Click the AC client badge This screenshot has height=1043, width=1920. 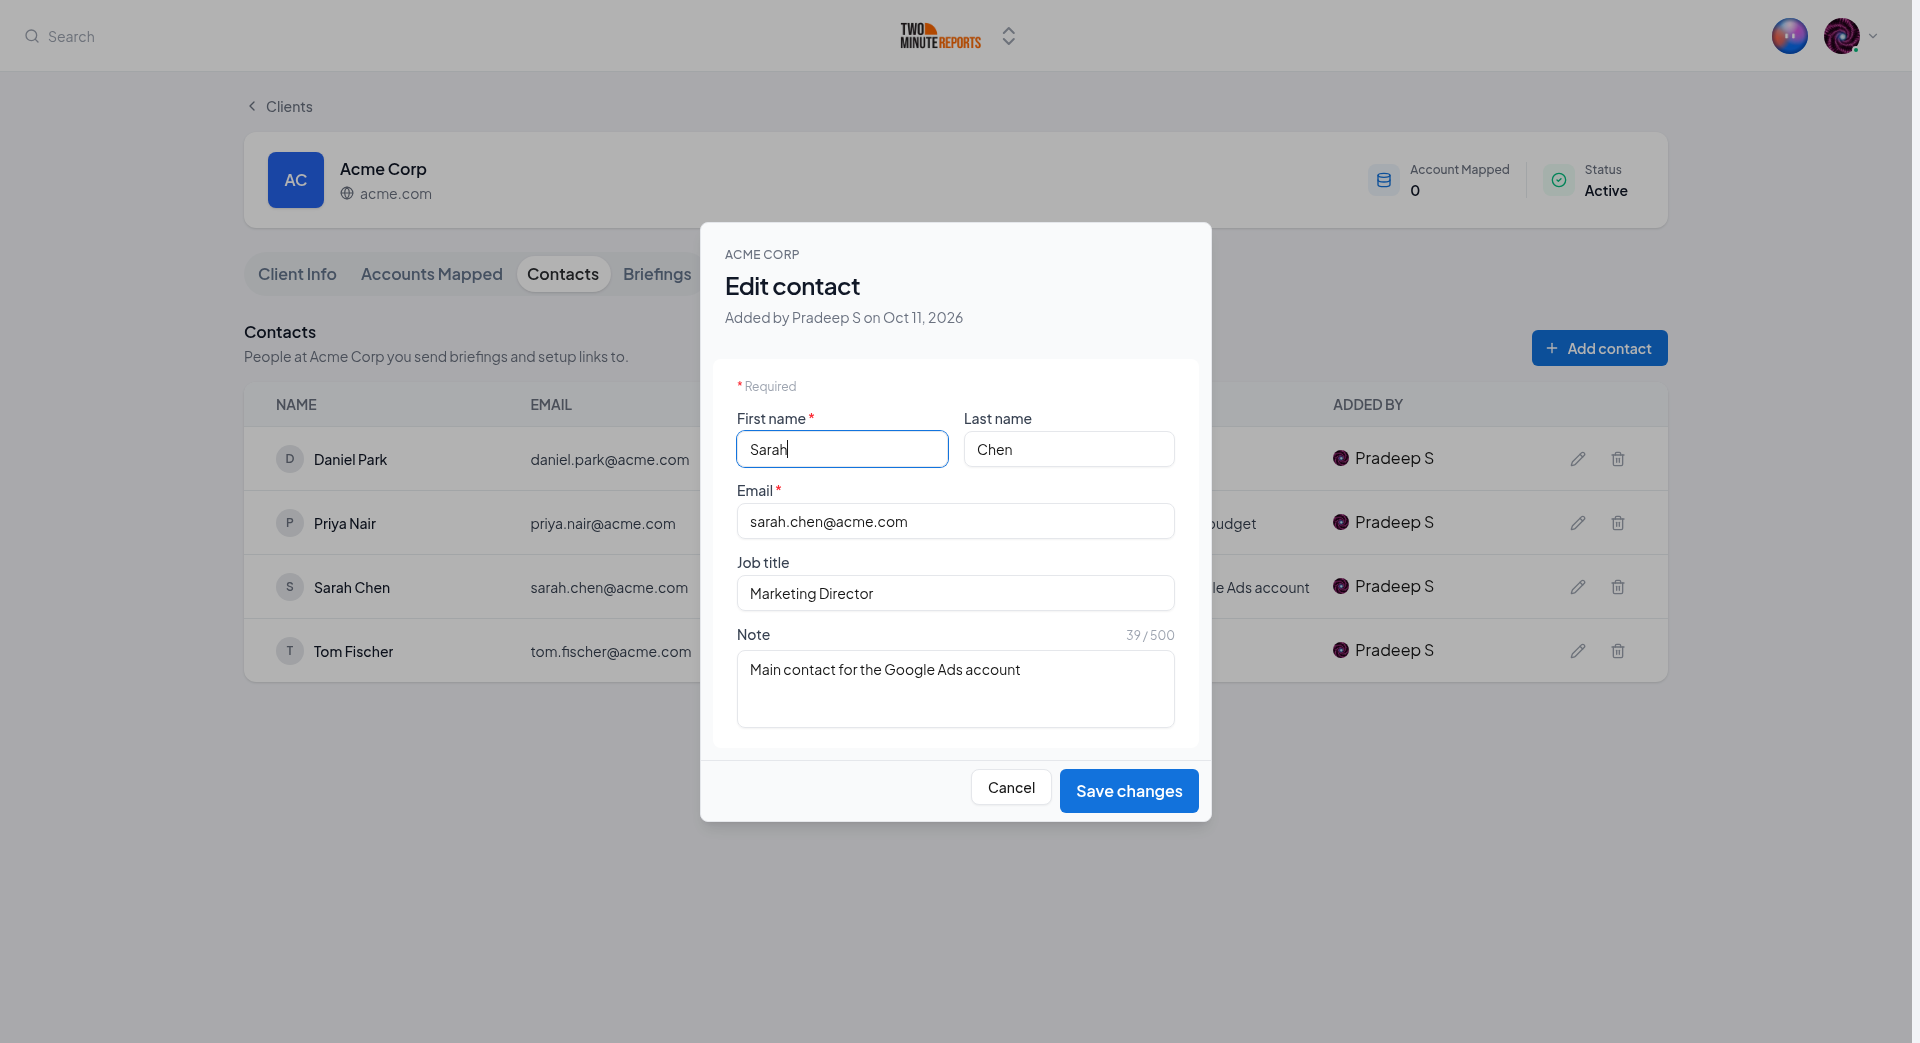coord(296,180)
